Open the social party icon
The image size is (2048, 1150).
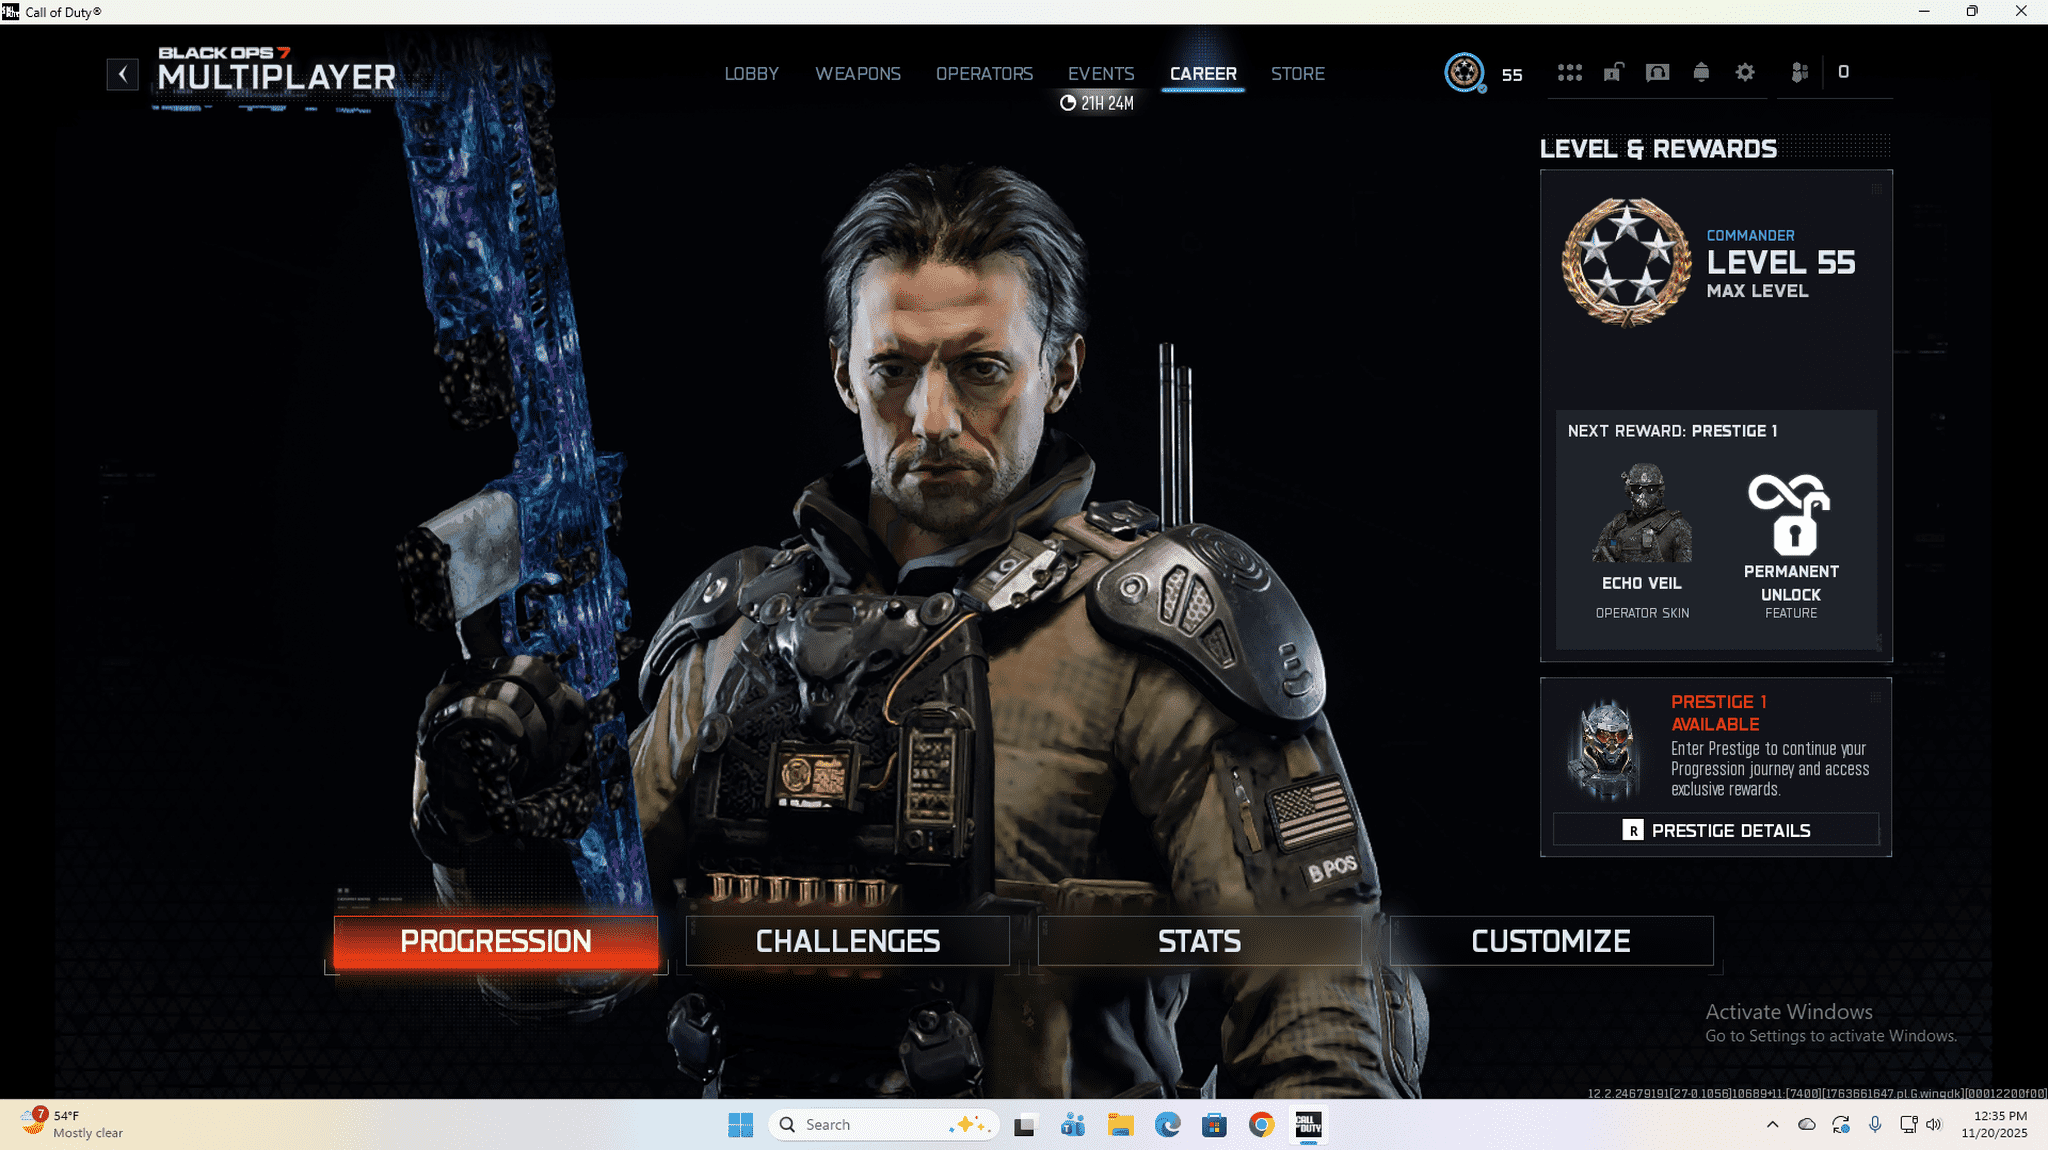point(1799,72)
